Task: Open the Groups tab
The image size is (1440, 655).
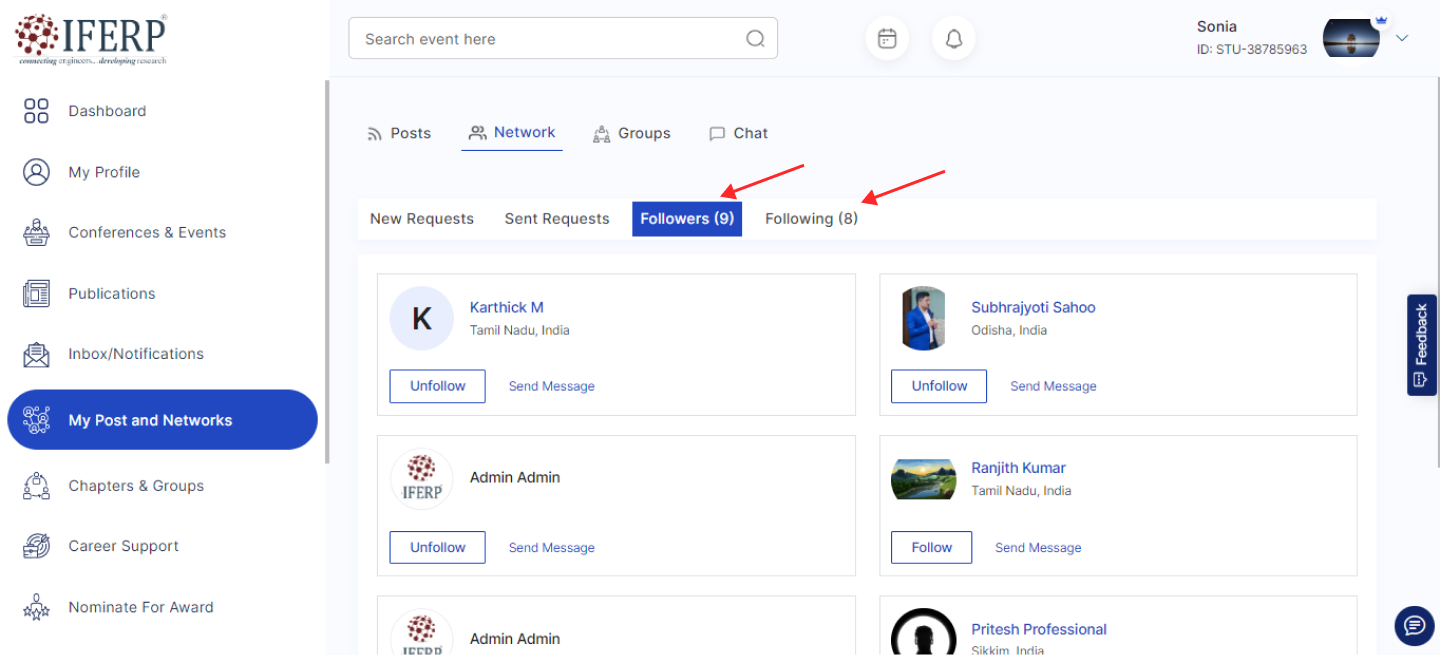Action: coord(632,133)
